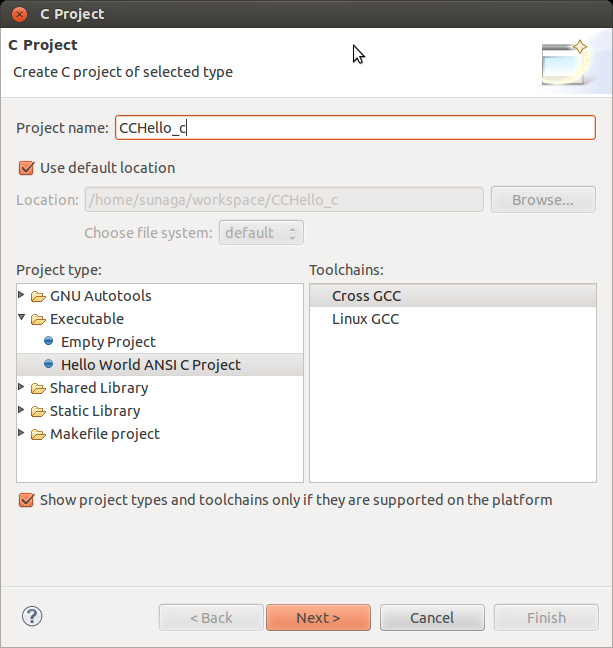
Task: Toggle show supported project types checkbox
Action: tap(26, 500)
